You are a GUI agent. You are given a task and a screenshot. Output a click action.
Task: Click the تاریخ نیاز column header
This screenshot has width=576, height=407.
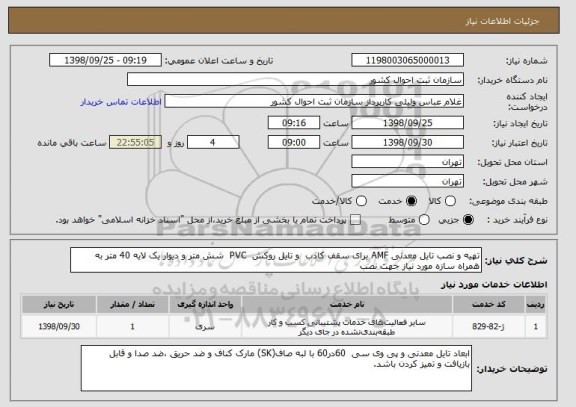tap(59, 304)
